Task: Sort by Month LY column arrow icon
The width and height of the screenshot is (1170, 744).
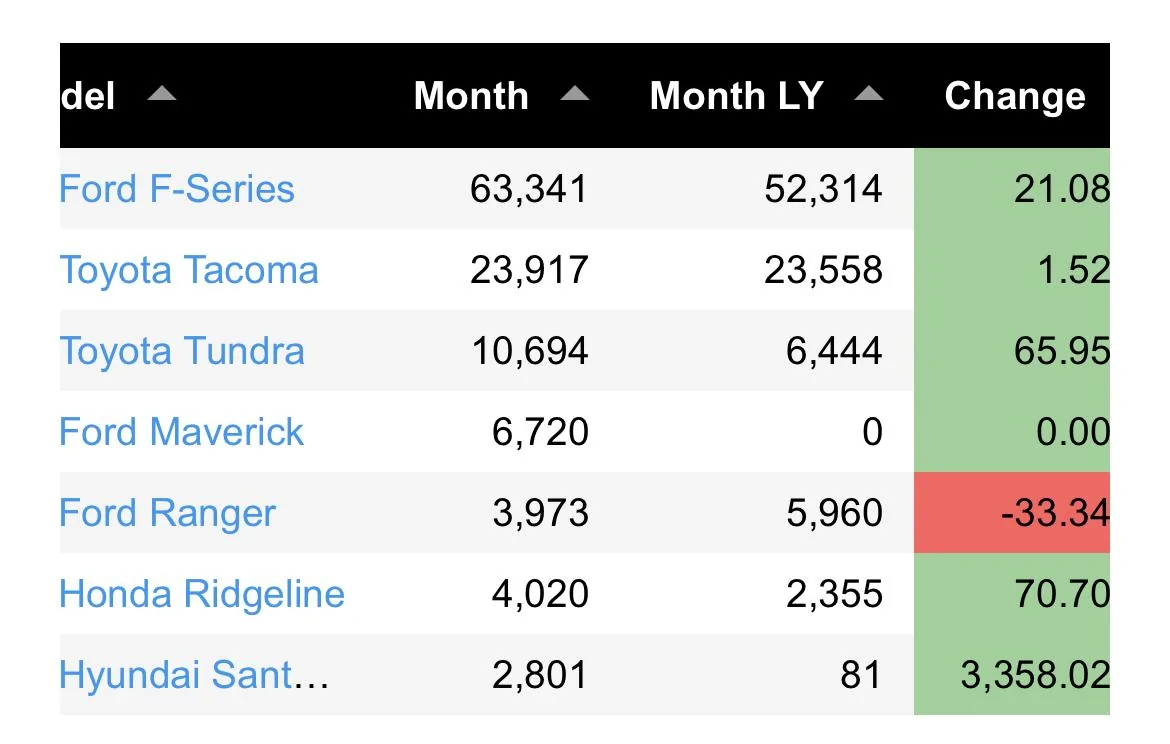Action: (x=869, y=94)
